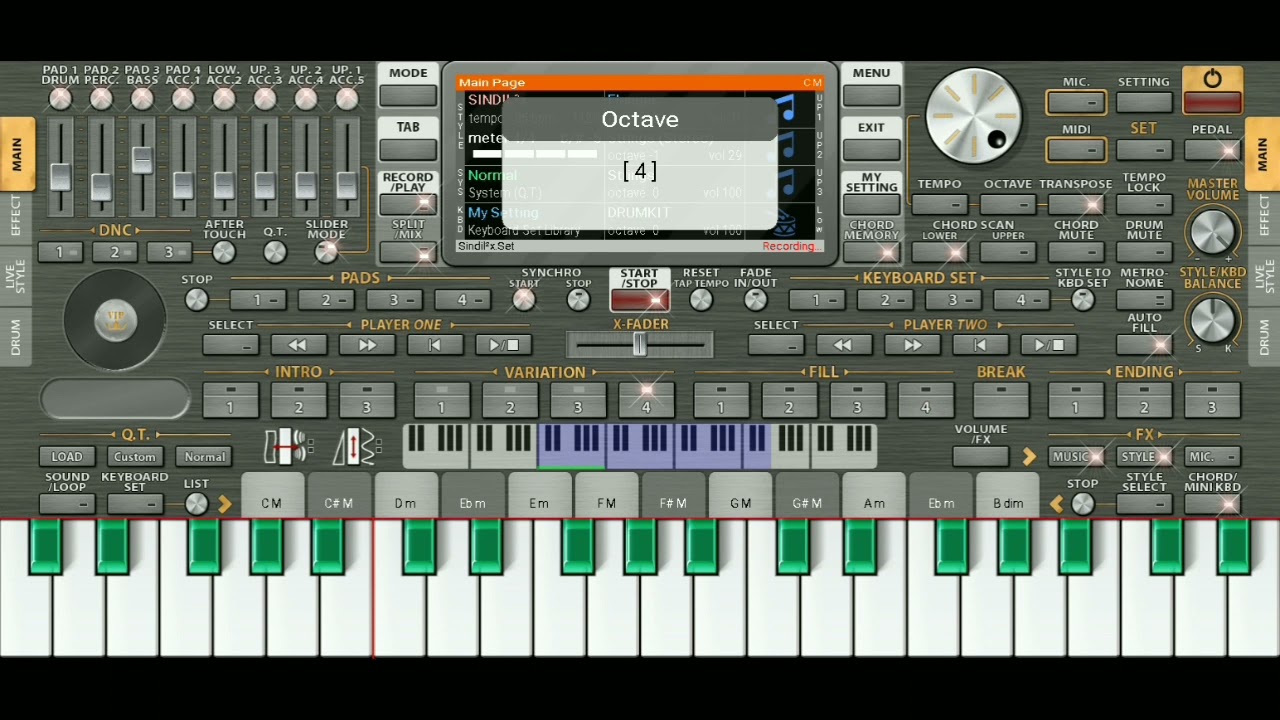
Task: Select the FM chord pad
Action: point(606,497)
